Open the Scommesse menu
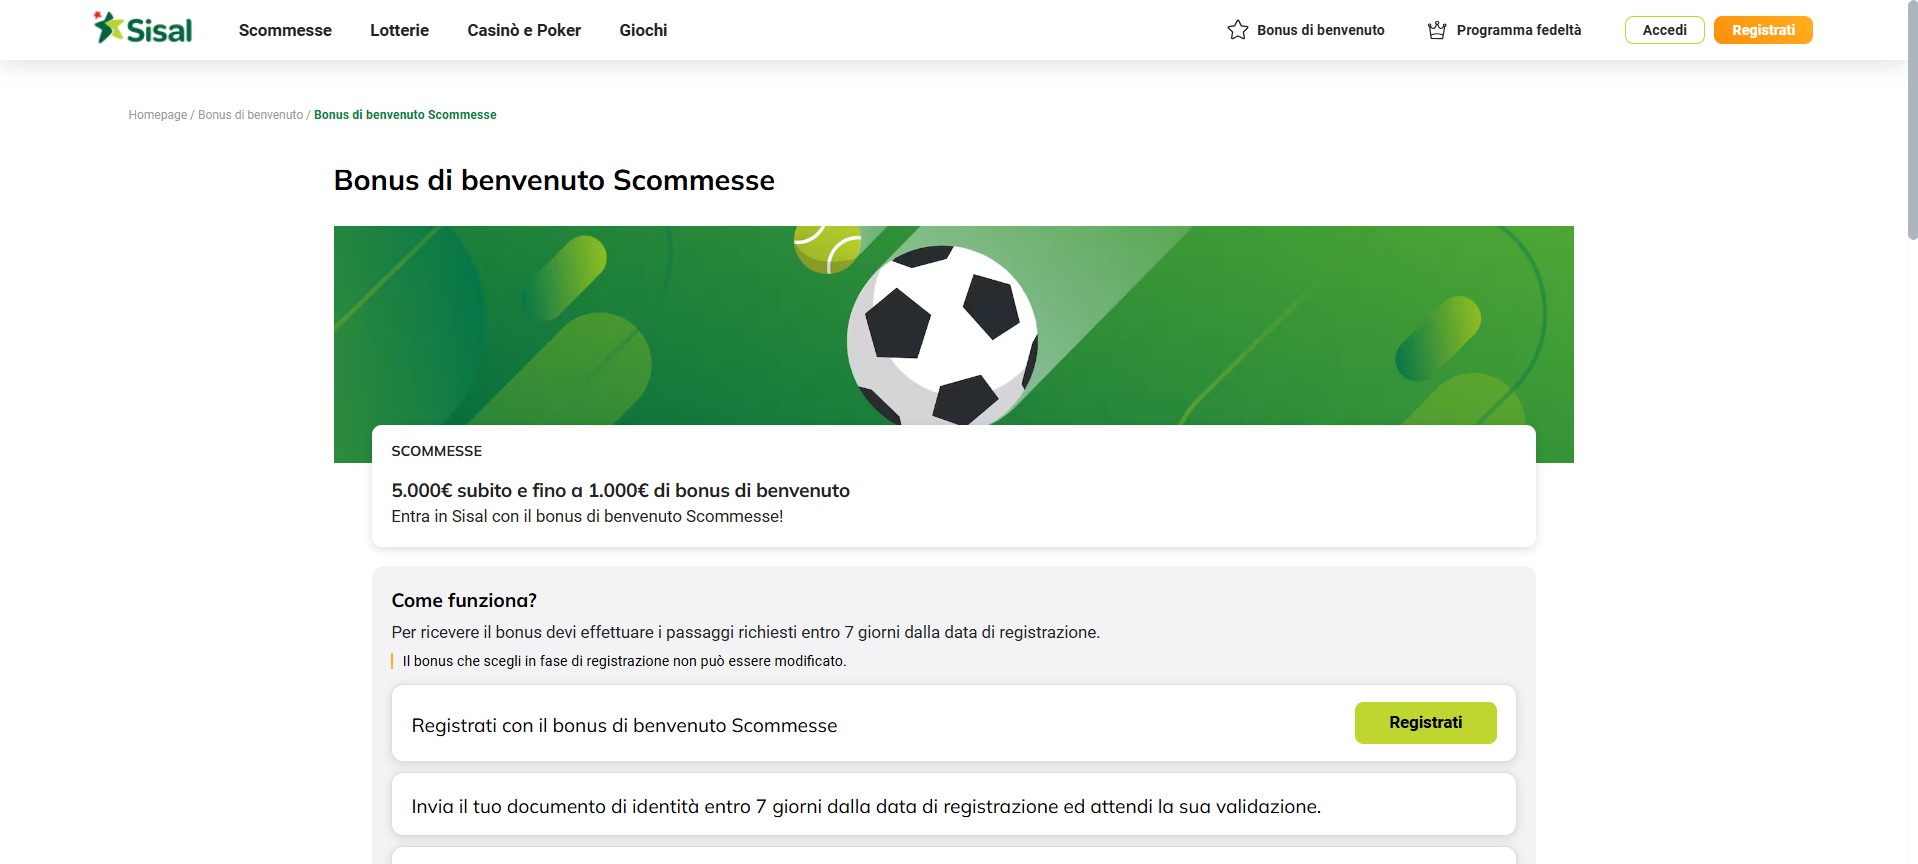This screenshot has width=1918, height=864. [x=284, y=30]
